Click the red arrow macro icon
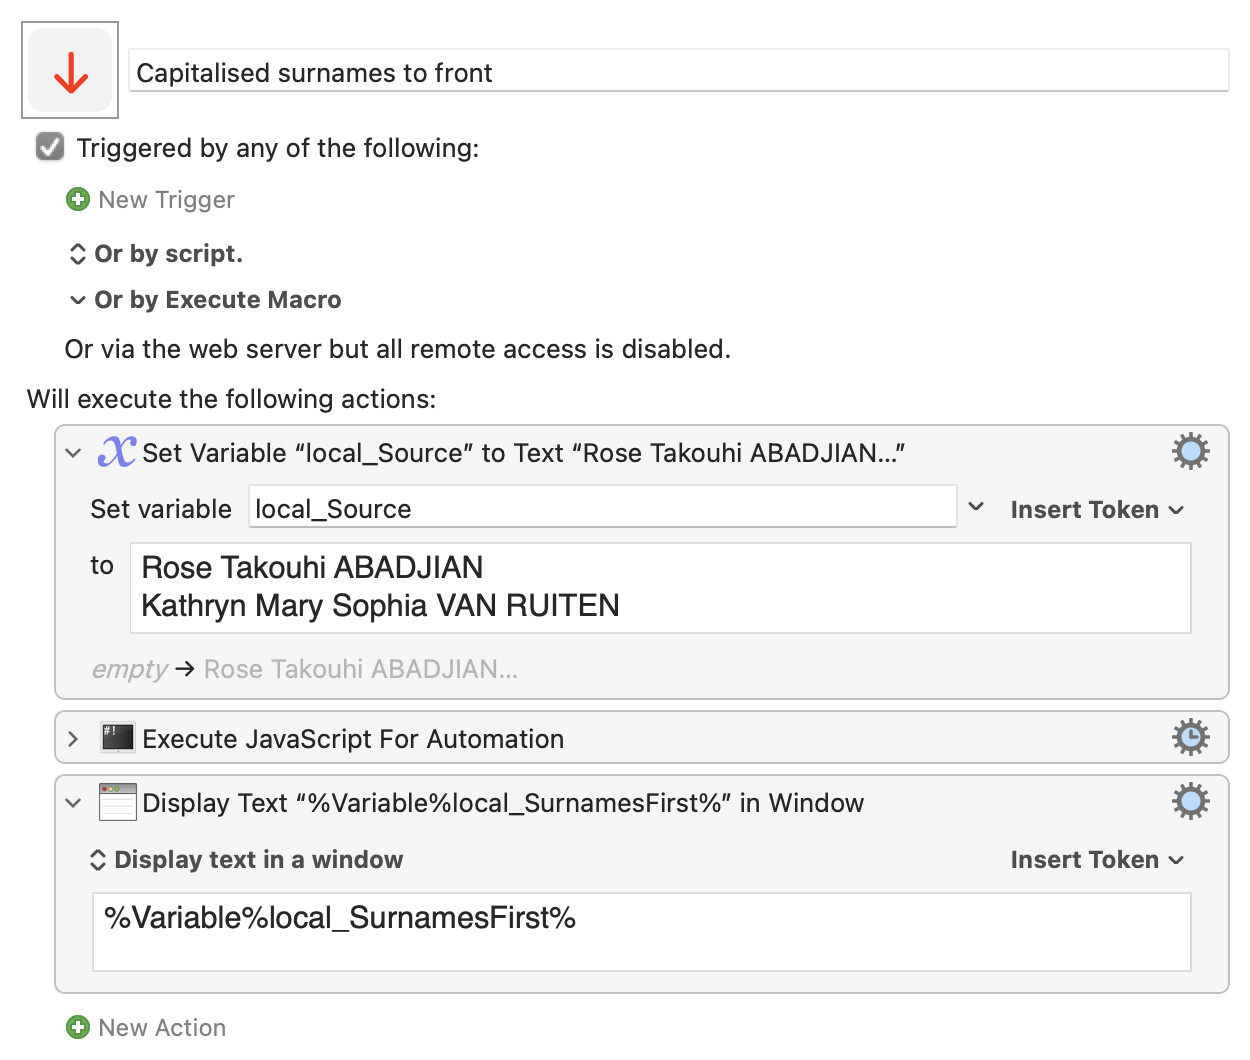1250x1060 pixels. [70, 71]
